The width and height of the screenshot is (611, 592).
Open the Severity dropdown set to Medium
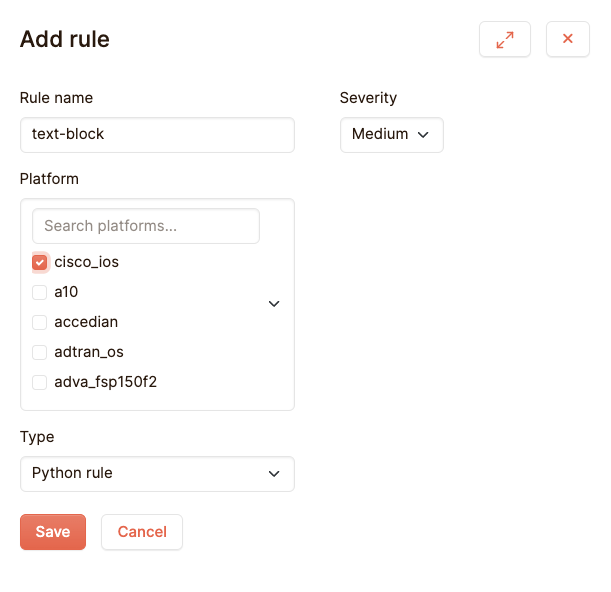[x=391, y=135]
